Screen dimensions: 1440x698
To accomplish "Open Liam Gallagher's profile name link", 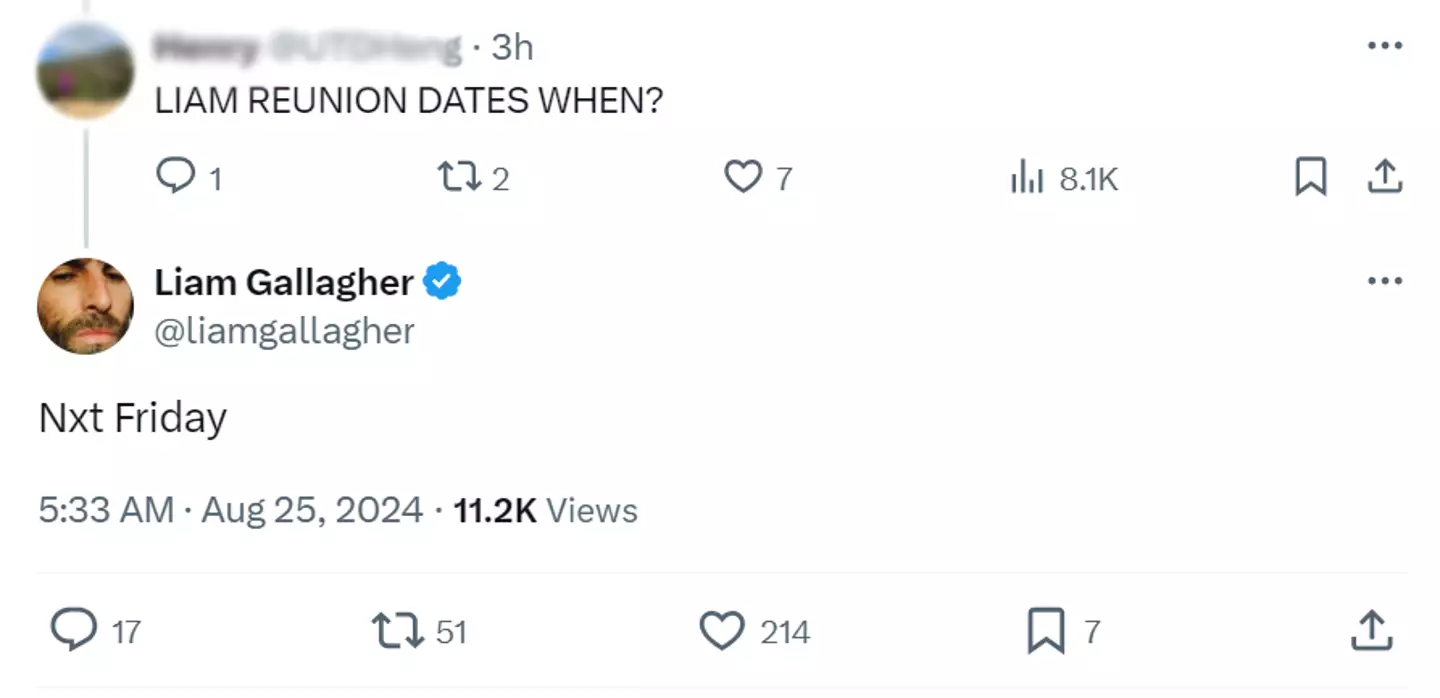I will pos(284,283).
